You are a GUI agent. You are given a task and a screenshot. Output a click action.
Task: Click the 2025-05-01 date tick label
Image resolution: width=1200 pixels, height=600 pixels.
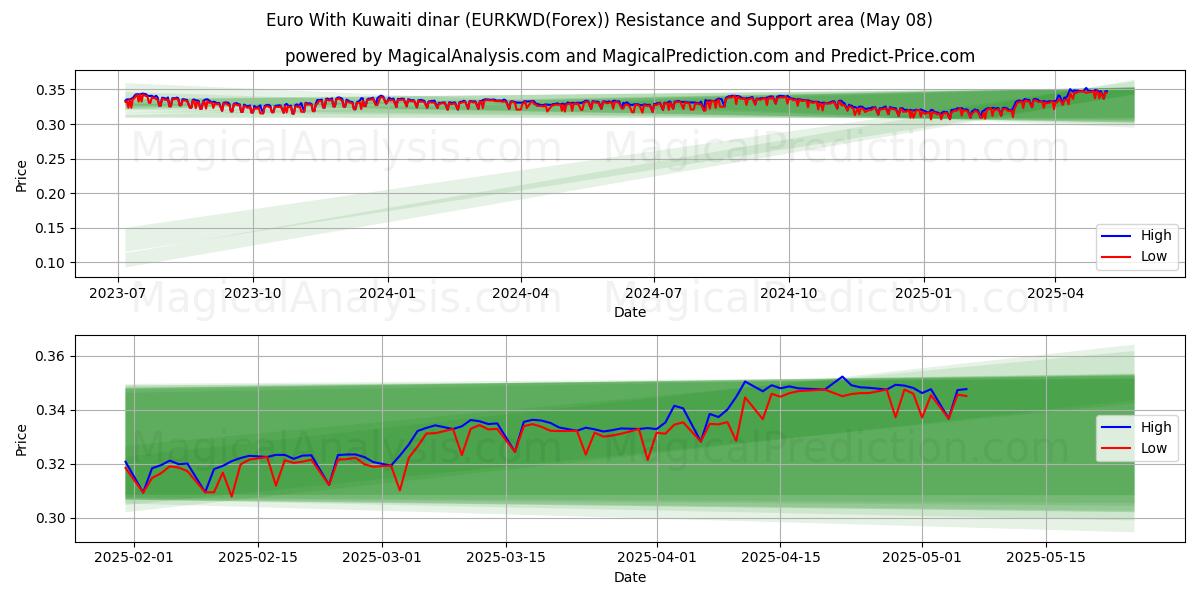point(922,559)
